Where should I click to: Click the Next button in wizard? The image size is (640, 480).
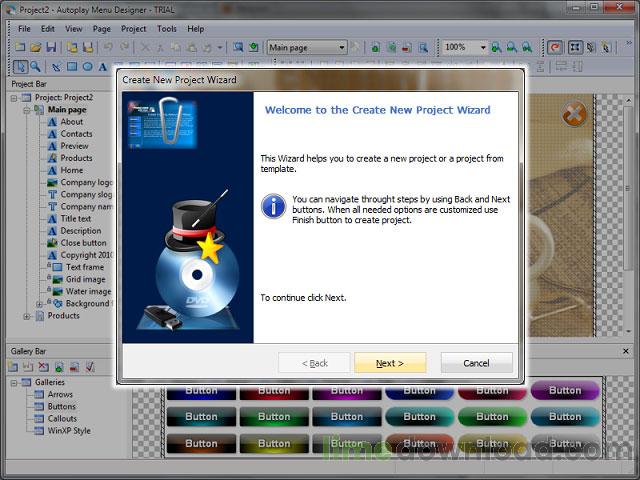(389, 363)
